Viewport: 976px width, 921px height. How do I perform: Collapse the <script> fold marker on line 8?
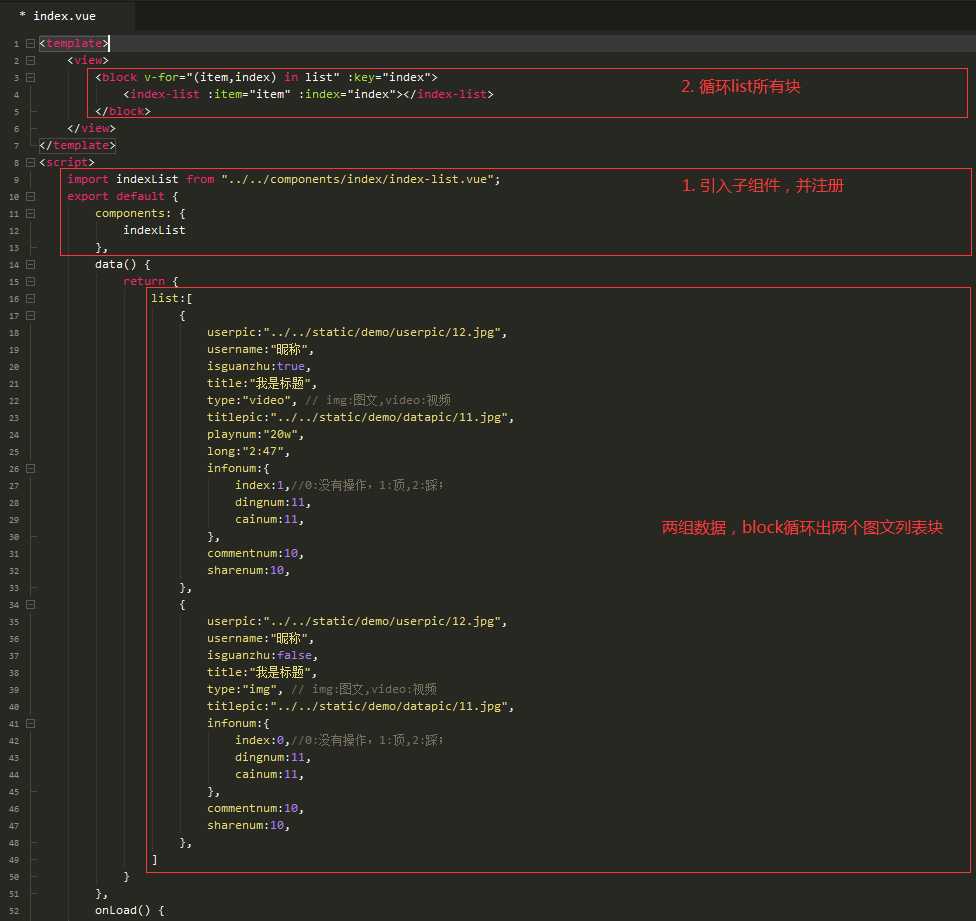coord(30,162)
